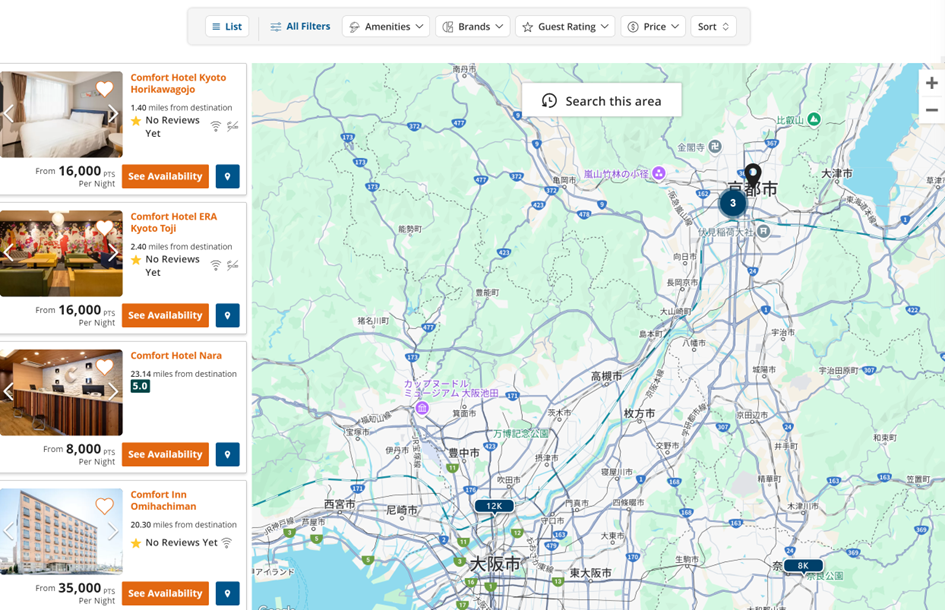The width and height of the screenshot is (945, 610).
Task: Click the purple cup noodle museum marker
Action: (422, 408)
